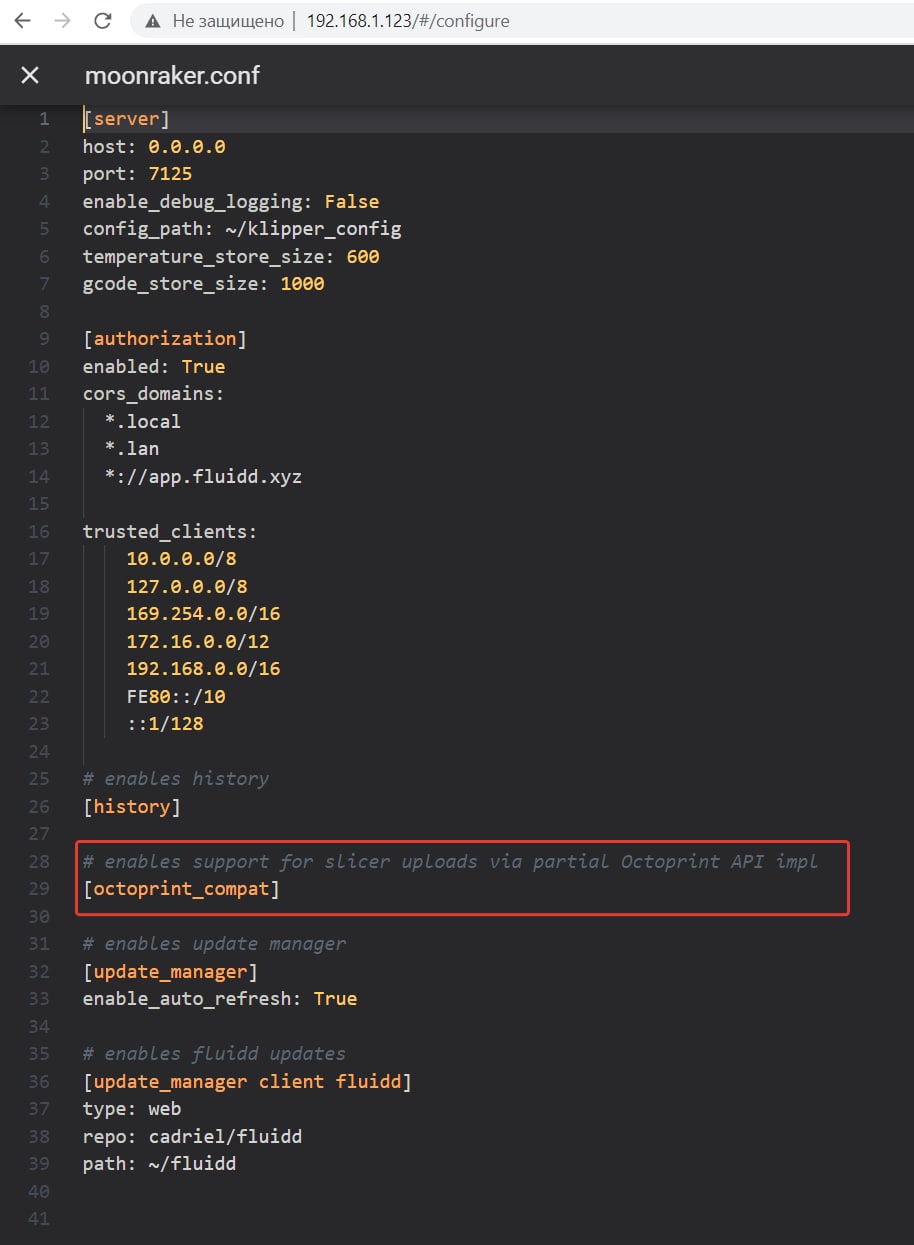The width and height of the screenshot is (914, 1245).
Task: Click the [update_manager client fluidd] line
Action: (x=248, y=1081)
